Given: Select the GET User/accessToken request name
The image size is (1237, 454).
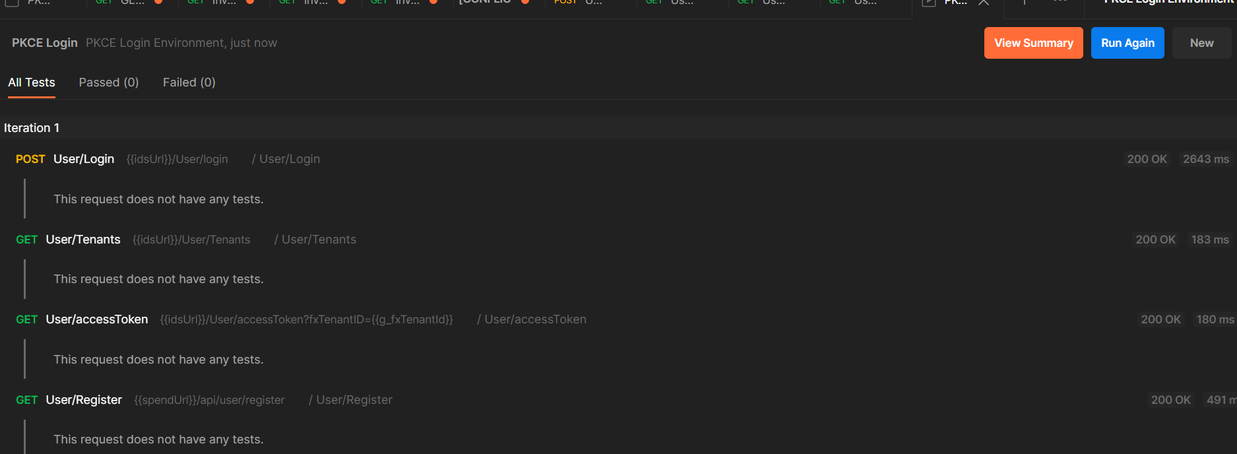Looking at the screenshot, I should click(97, 319).
